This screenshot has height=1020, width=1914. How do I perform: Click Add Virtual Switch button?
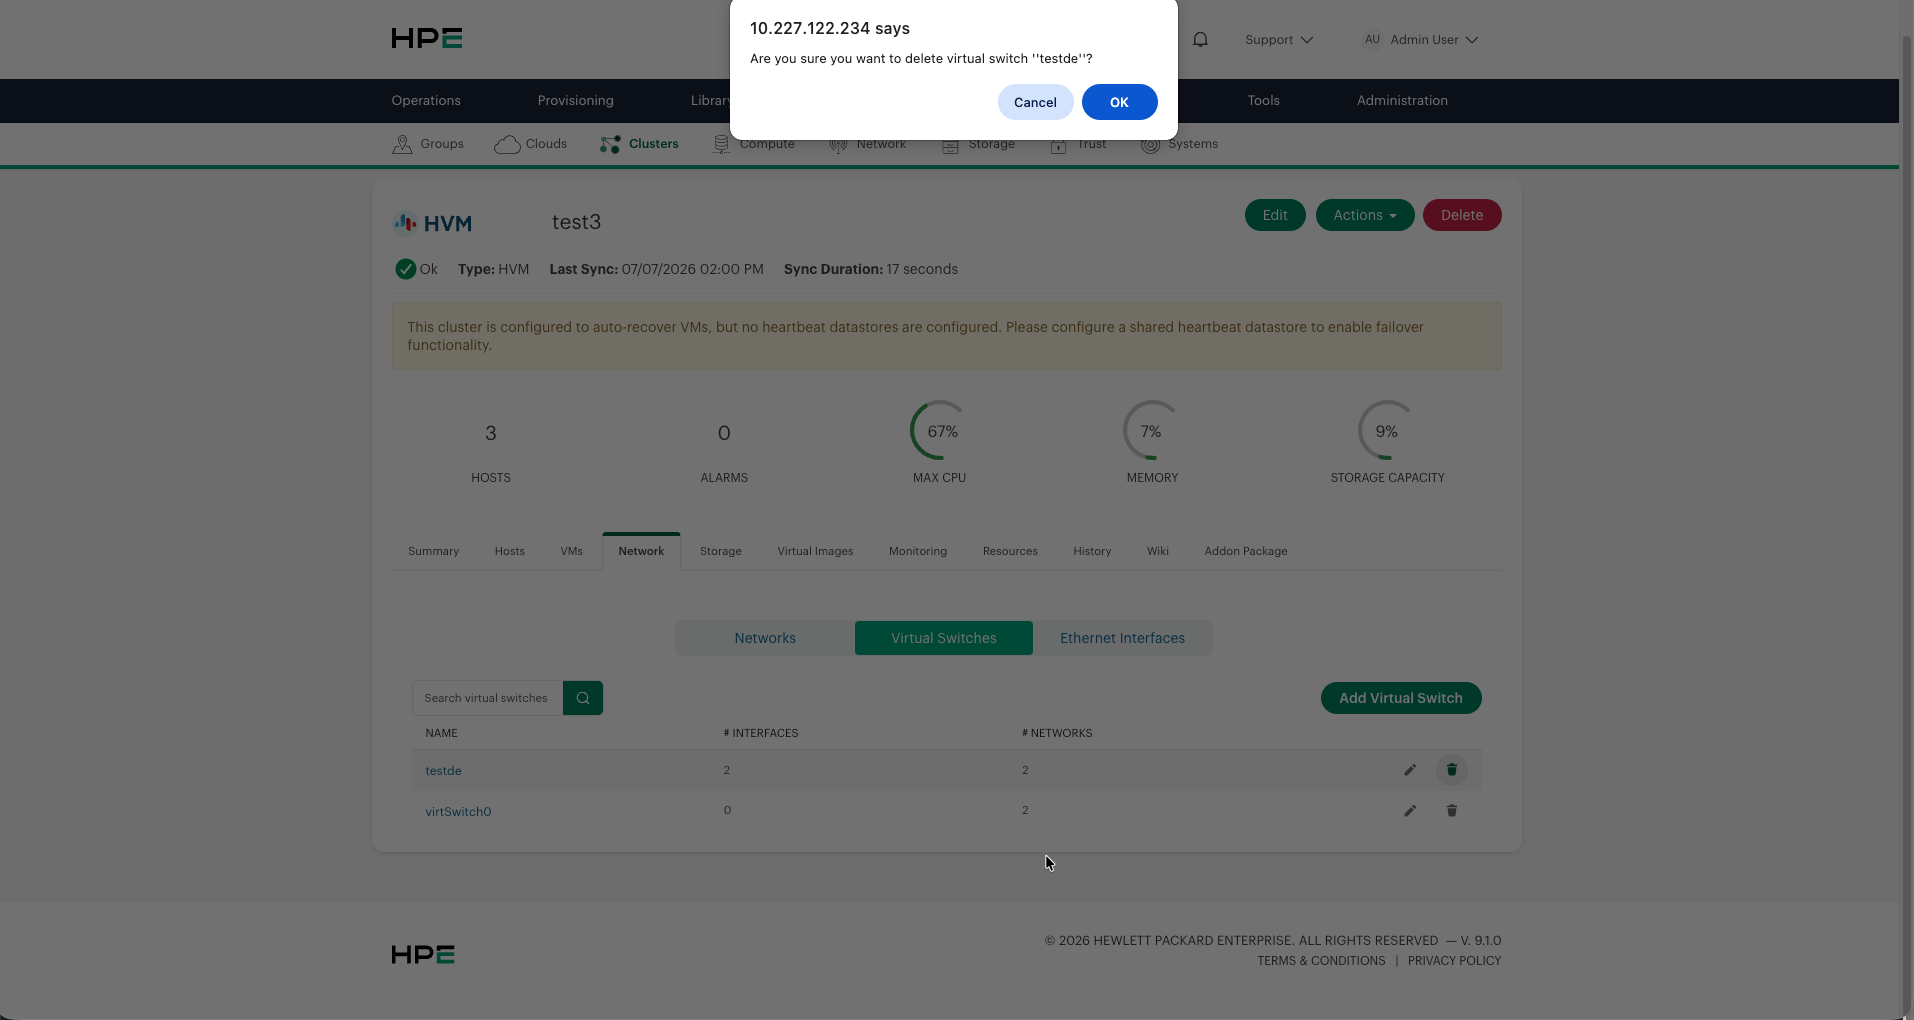tap(1401, 698)
